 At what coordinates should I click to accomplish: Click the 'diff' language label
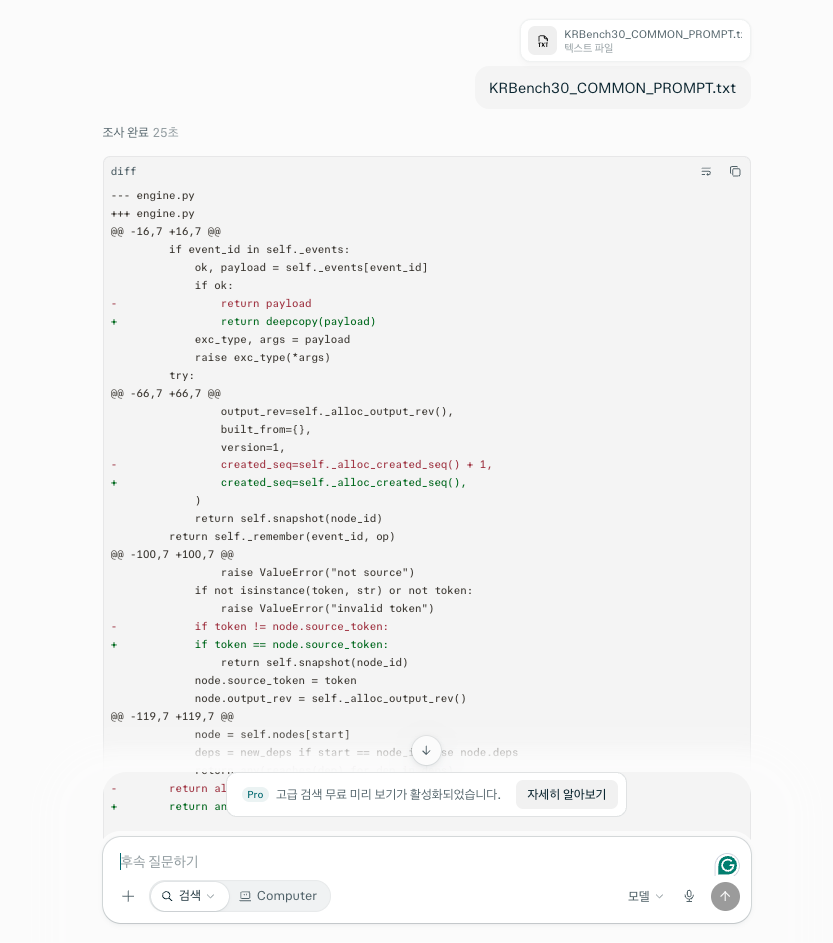click(x=123, y=171)
